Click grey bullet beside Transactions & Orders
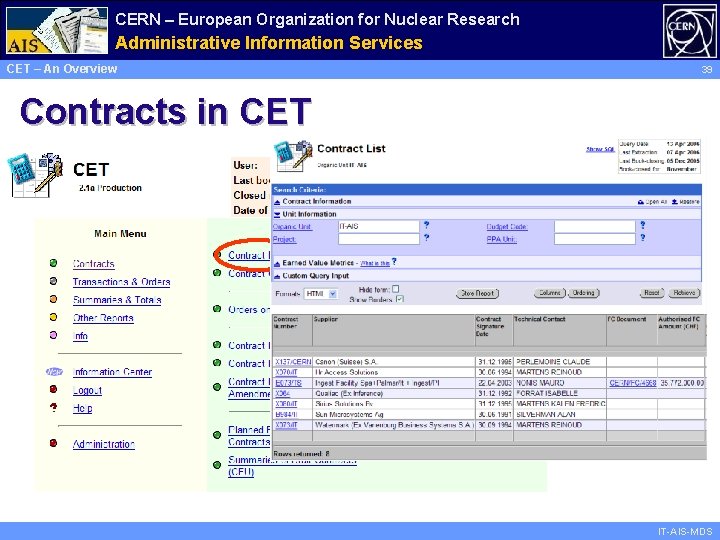The width and height of the screenshot is (720, 540). [53, 281]
